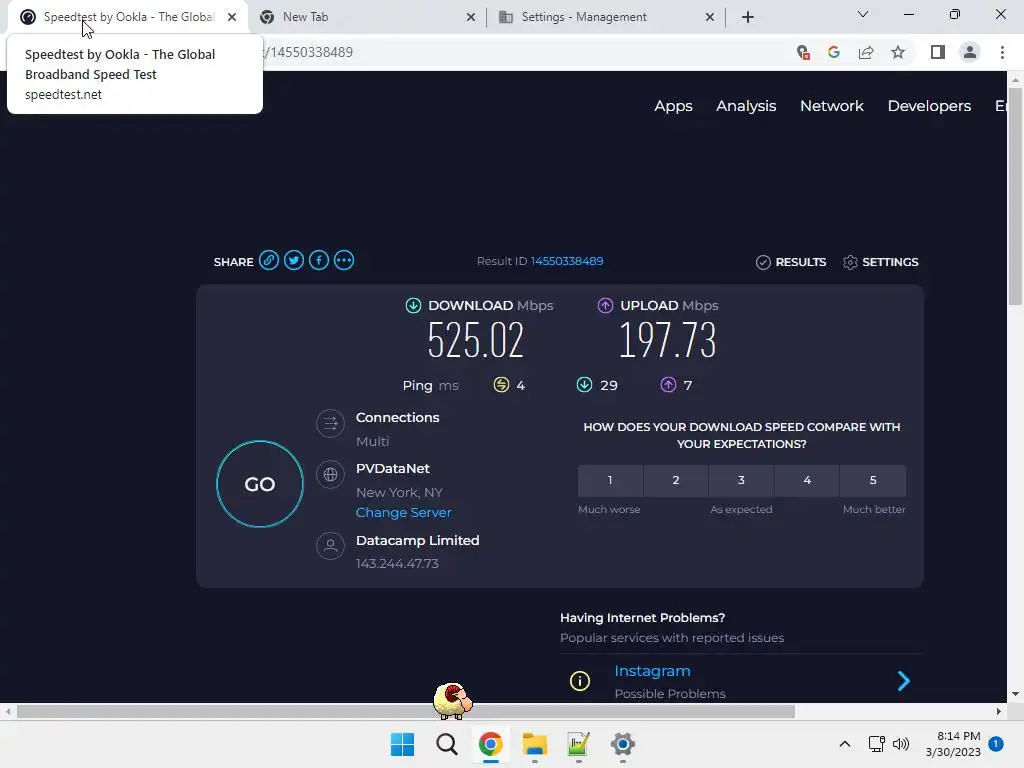Click the horizontal scrollbar thumb
Screen dimensions: 1024x768
(406, 711)
